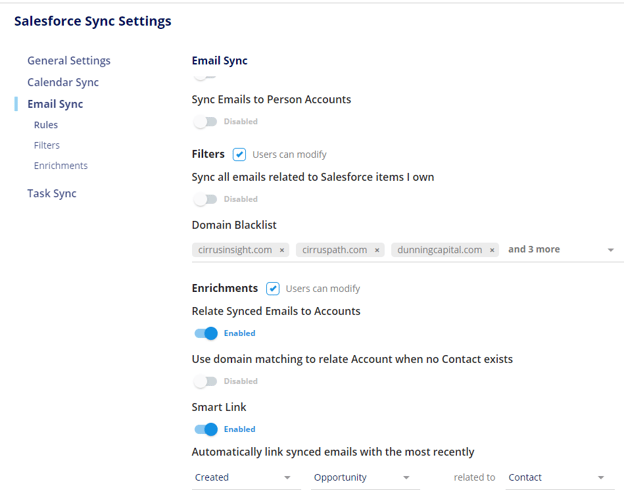Open the Contact related-to dropdown
This screenshot has width=624, height=503.
coord(560,478)
